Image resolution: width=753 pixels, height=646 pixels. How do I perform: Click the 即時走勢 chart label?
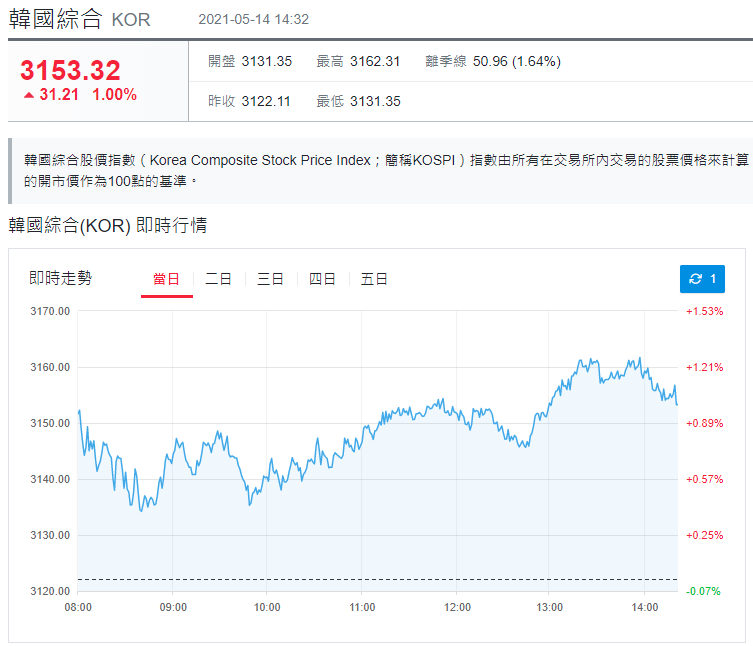click(61, 278)
